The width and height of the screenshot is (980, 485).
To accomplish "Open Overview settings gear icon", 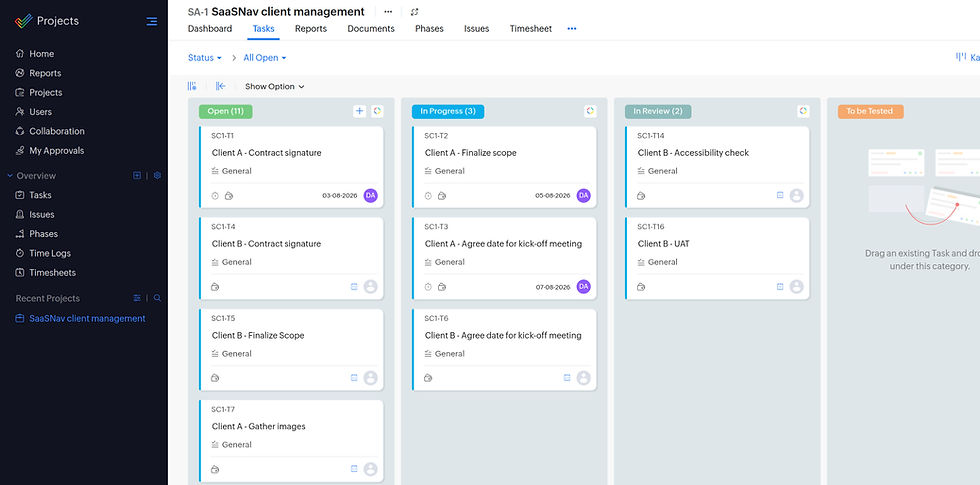I will pos(158,176).
